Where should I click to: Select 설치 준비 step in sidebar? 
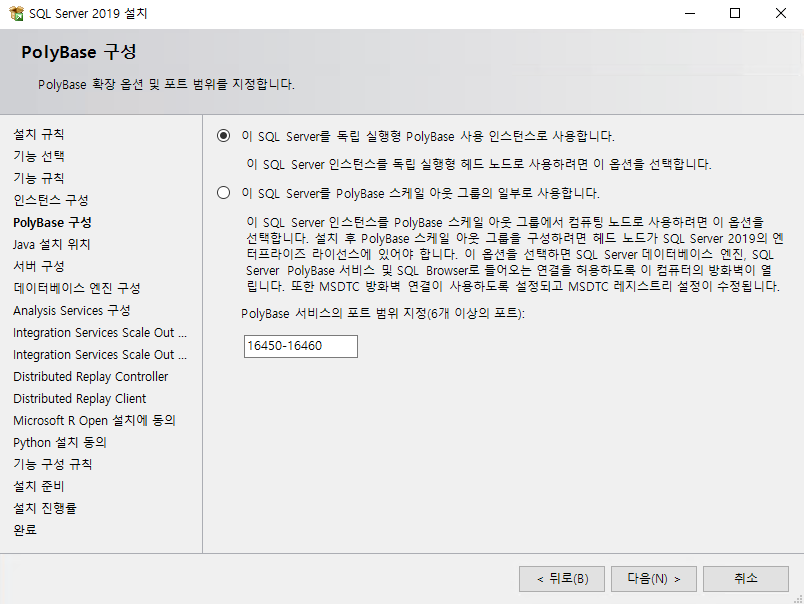(39, 486)
